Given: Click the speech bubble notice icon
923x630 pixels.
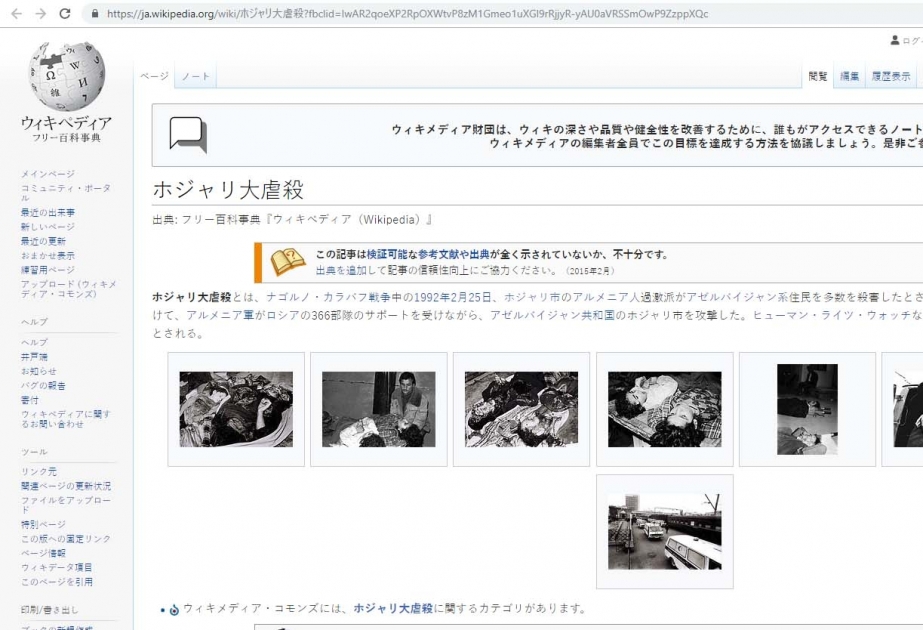Looking at the screenshot, I should [x=188, y=135].
